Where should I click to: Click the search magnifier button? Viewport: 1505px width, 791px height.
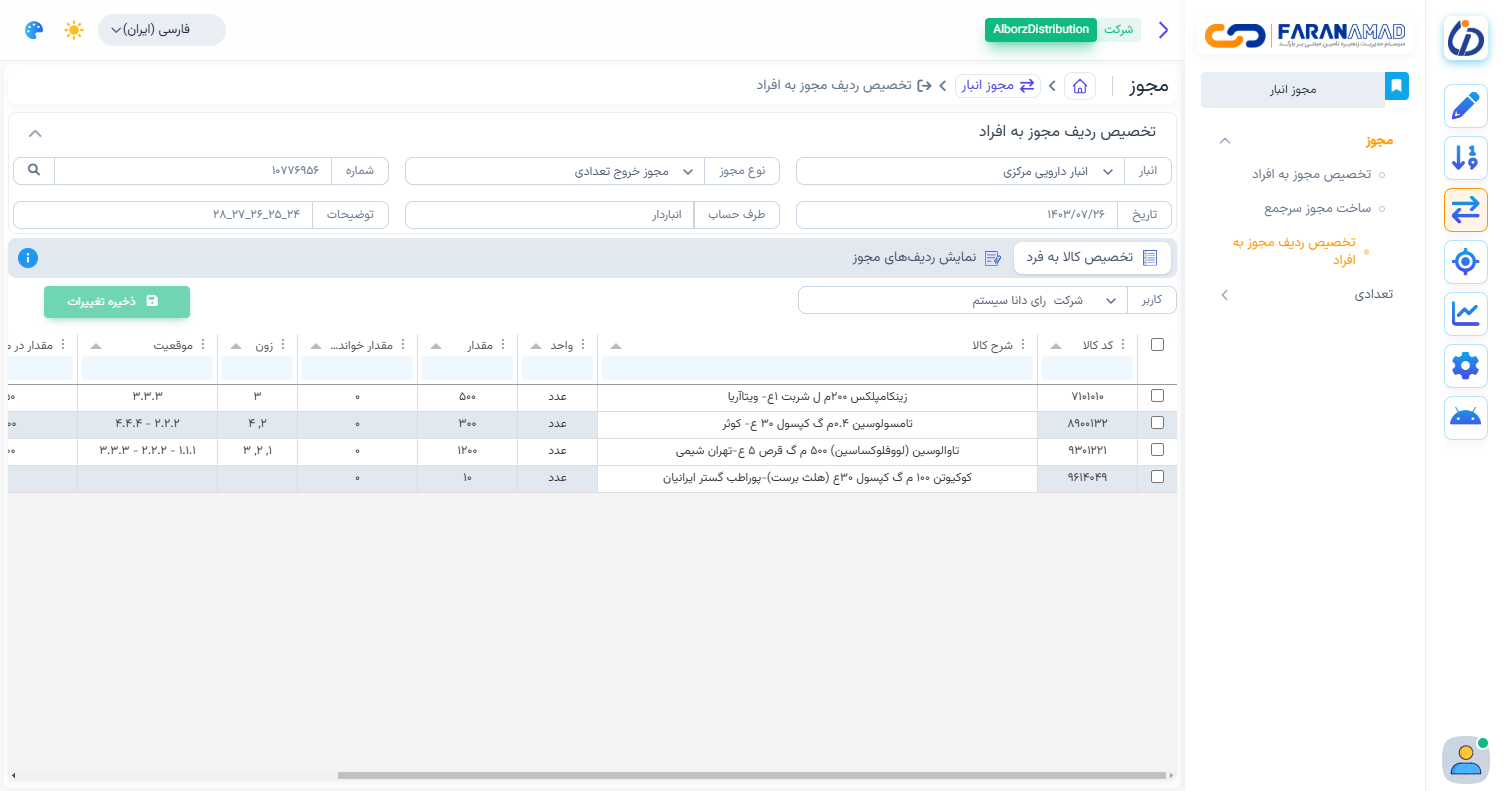[x=34, y=171]
